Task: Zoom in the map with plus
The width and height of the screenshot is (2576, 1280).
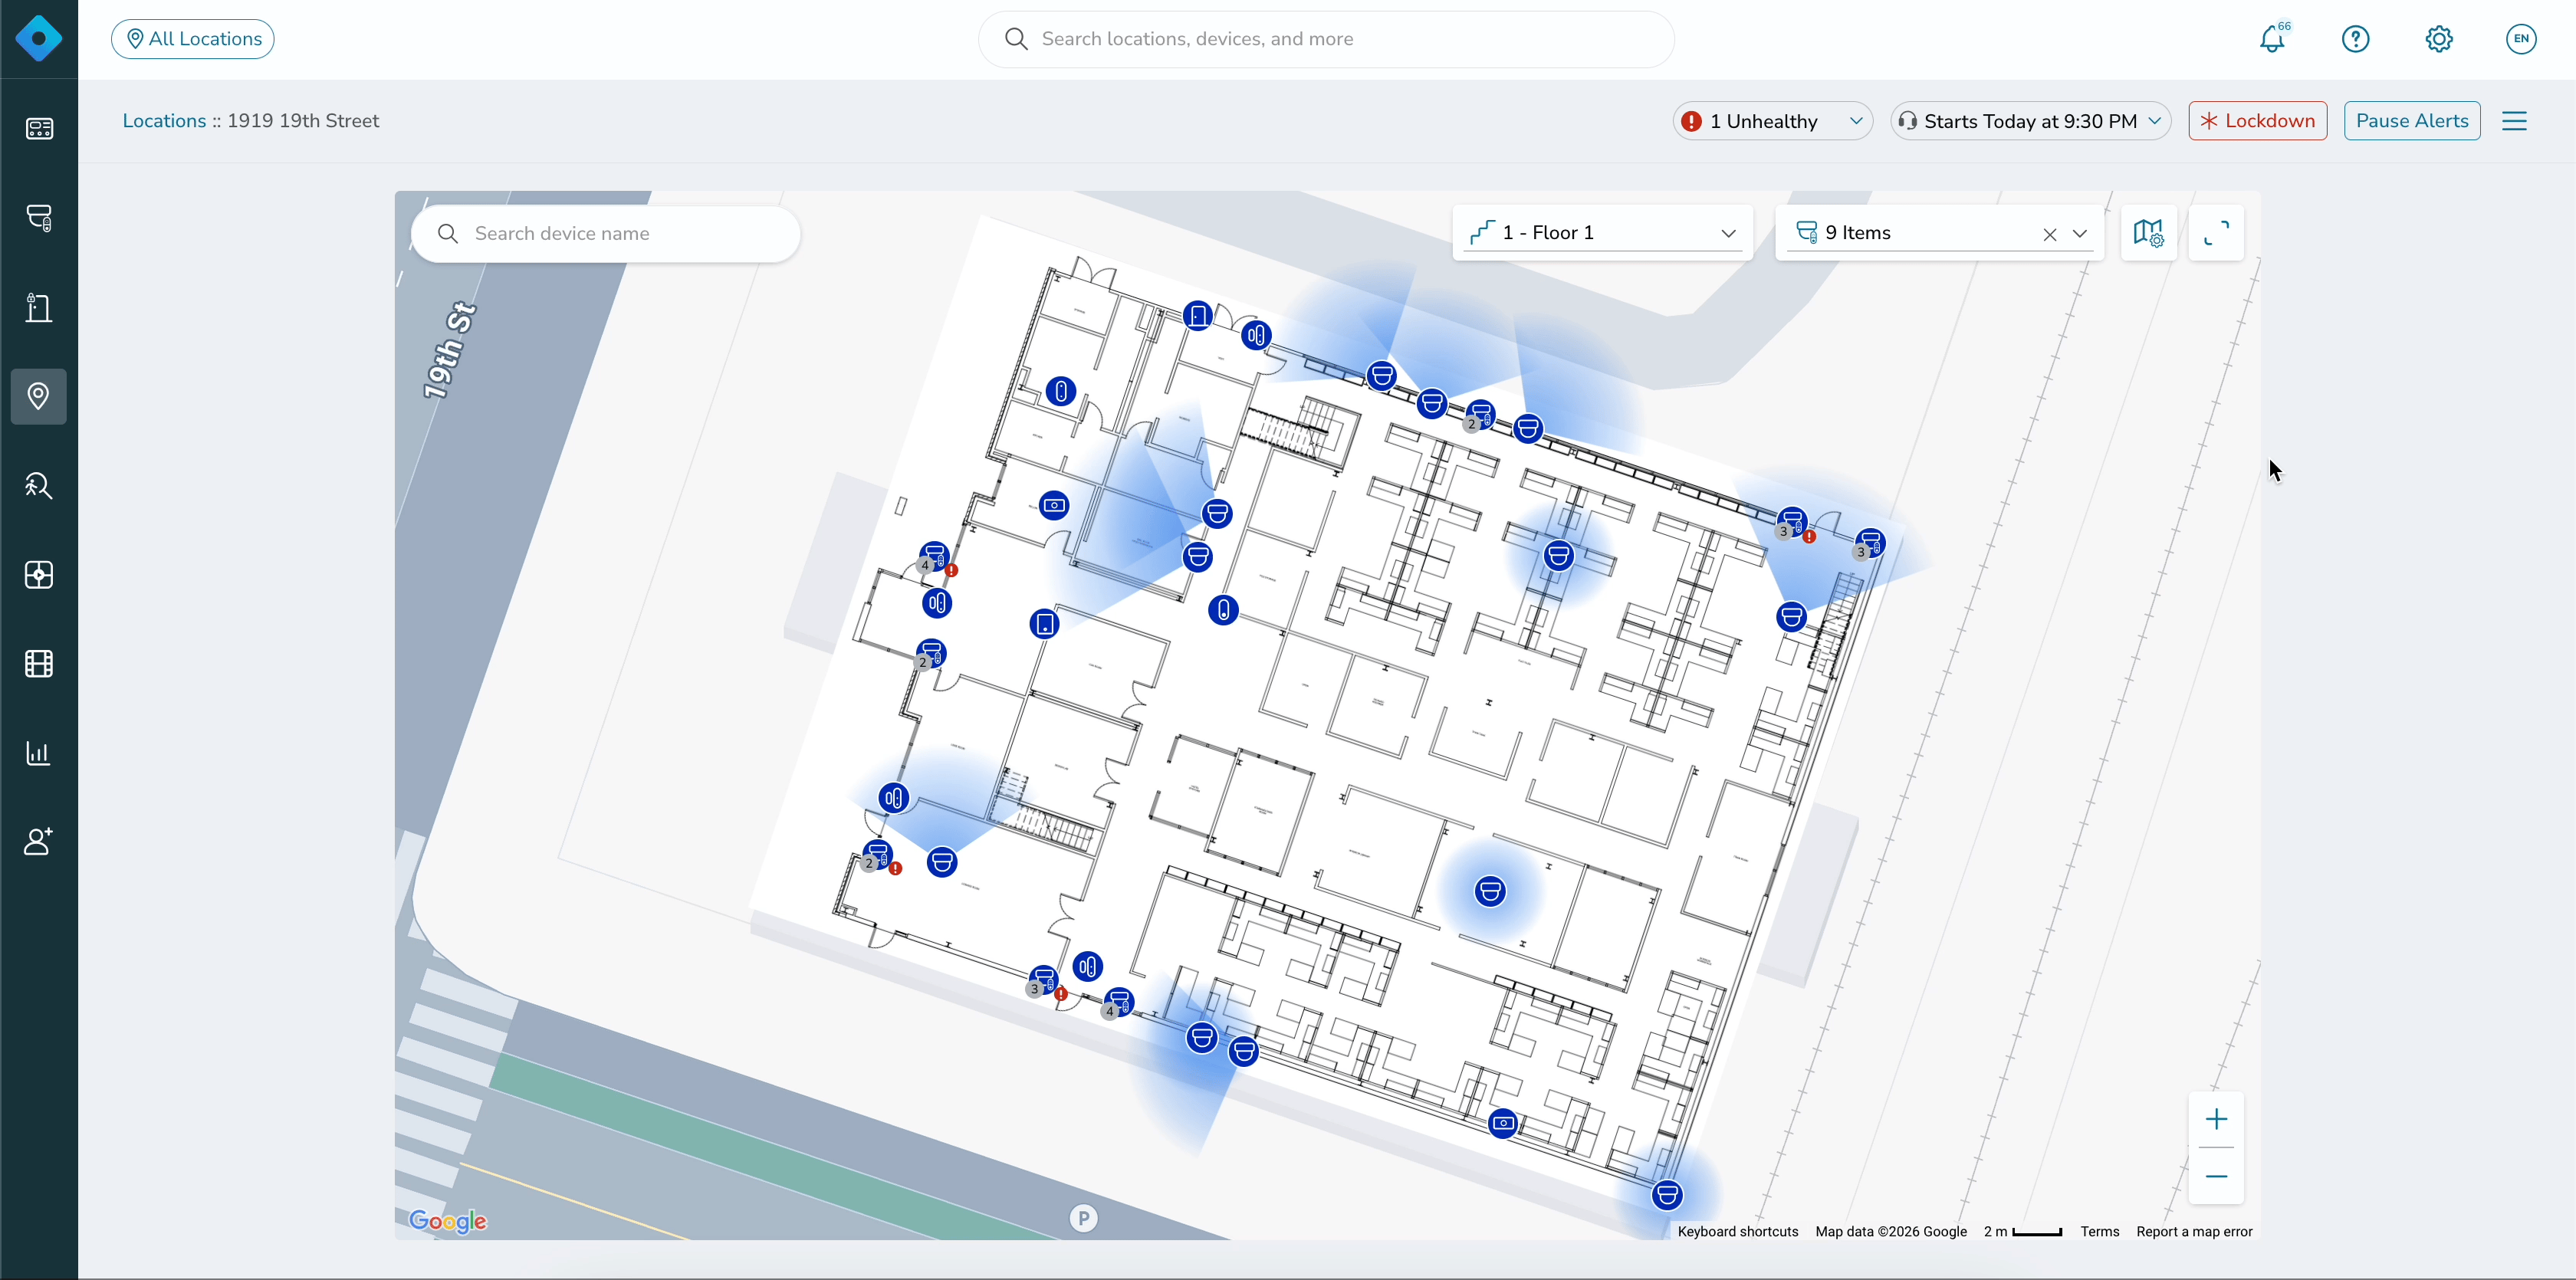Action: (x=2216, y=1119)
